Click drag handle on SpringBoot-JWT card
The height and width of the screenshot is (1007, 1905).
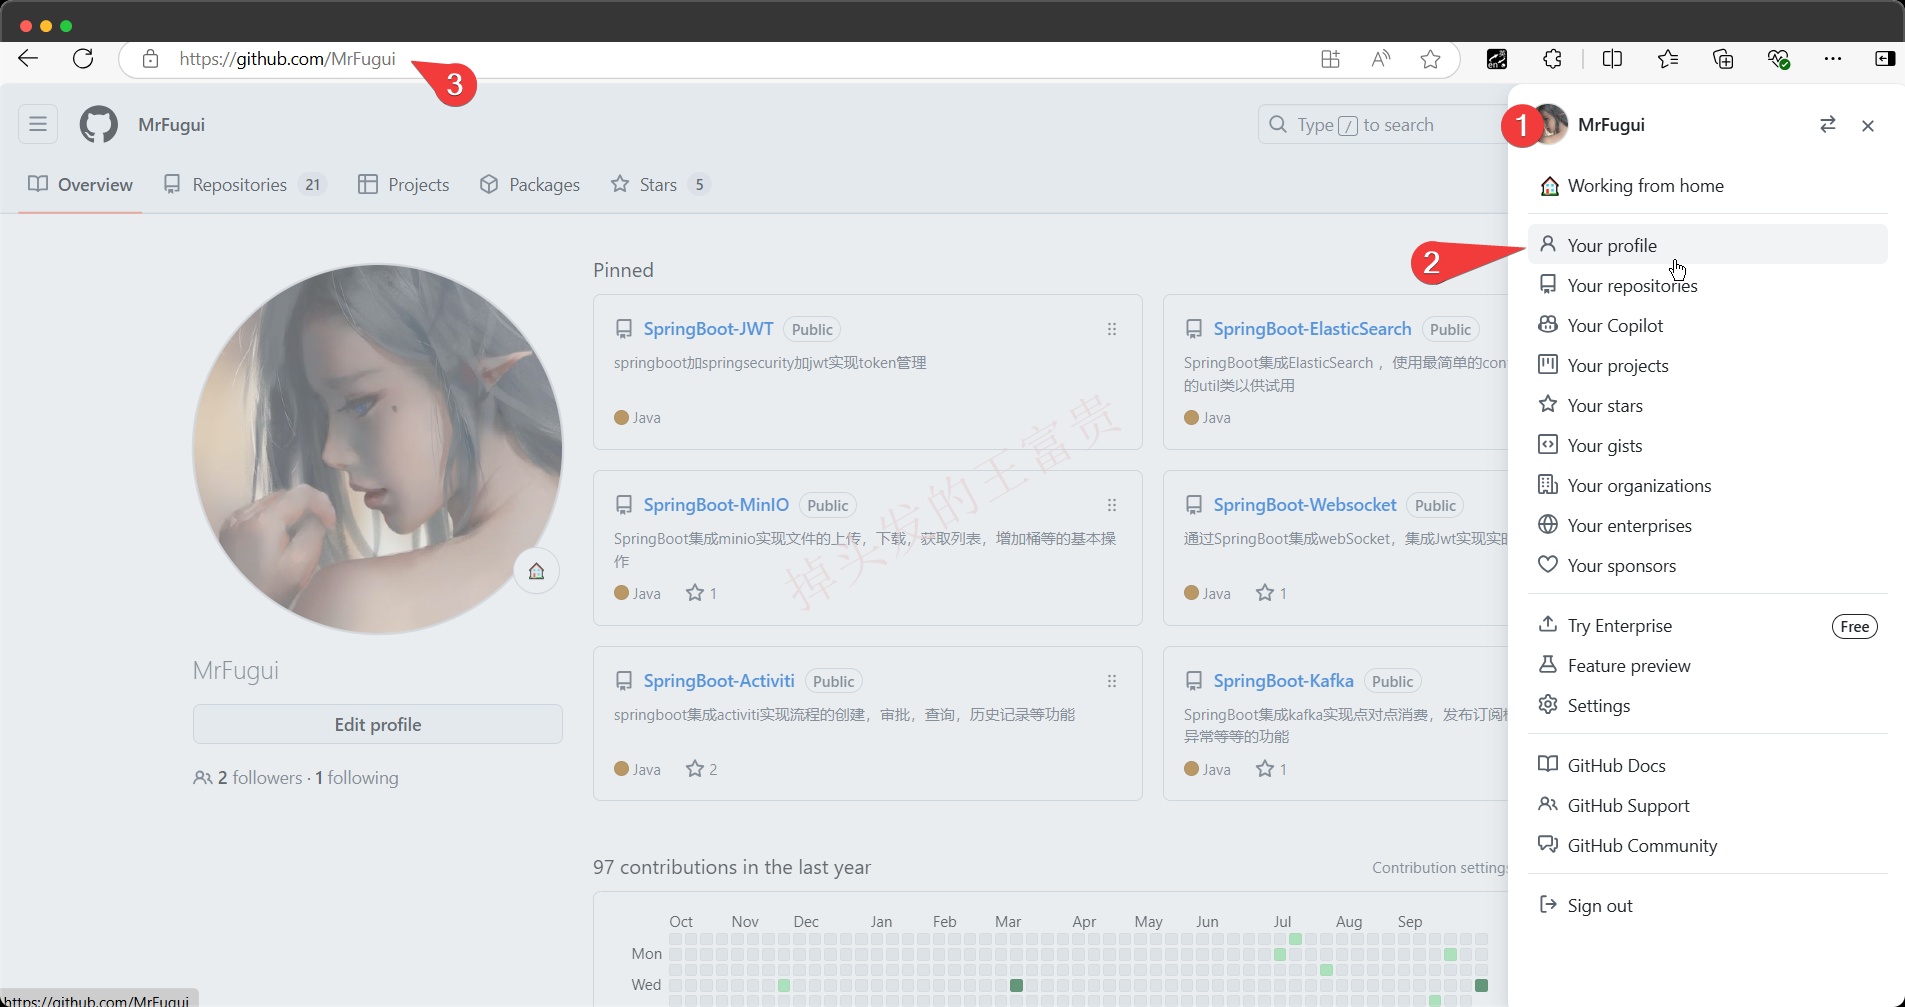(1112, 329)
